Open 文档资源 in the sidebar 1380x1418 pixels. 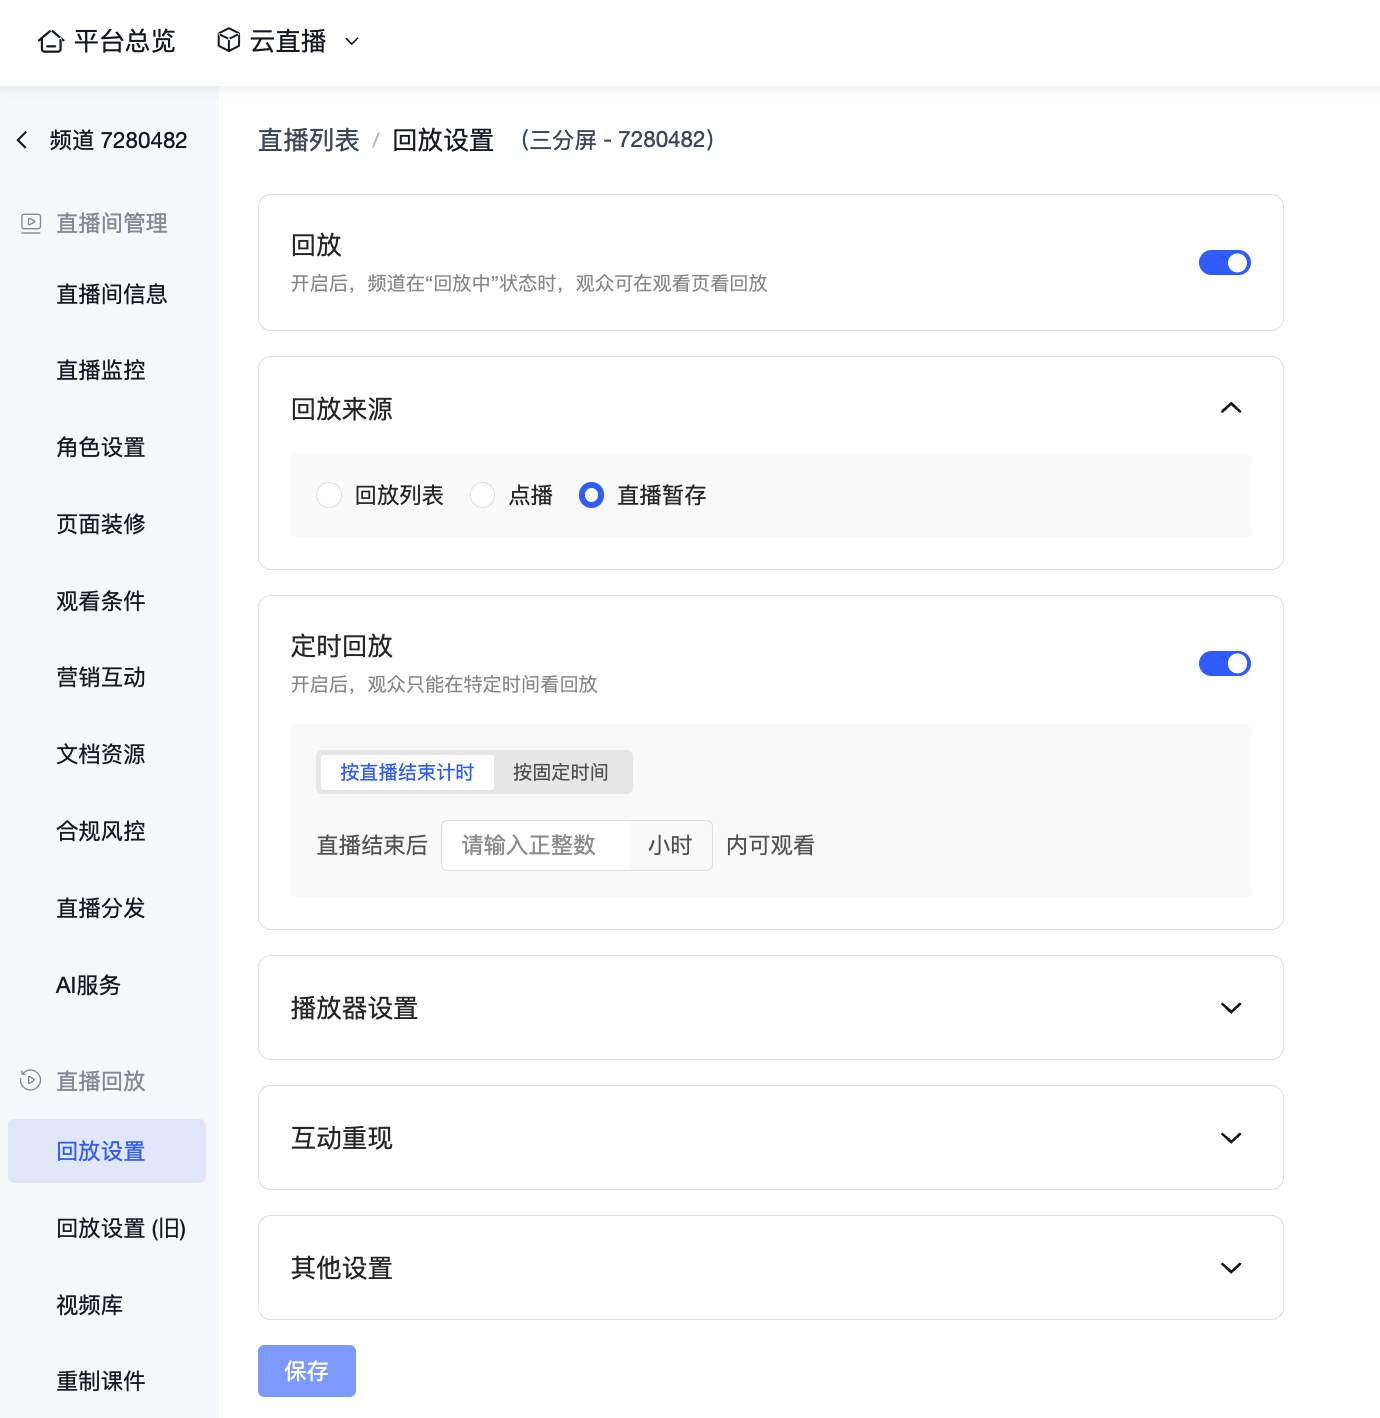(101, 754)
